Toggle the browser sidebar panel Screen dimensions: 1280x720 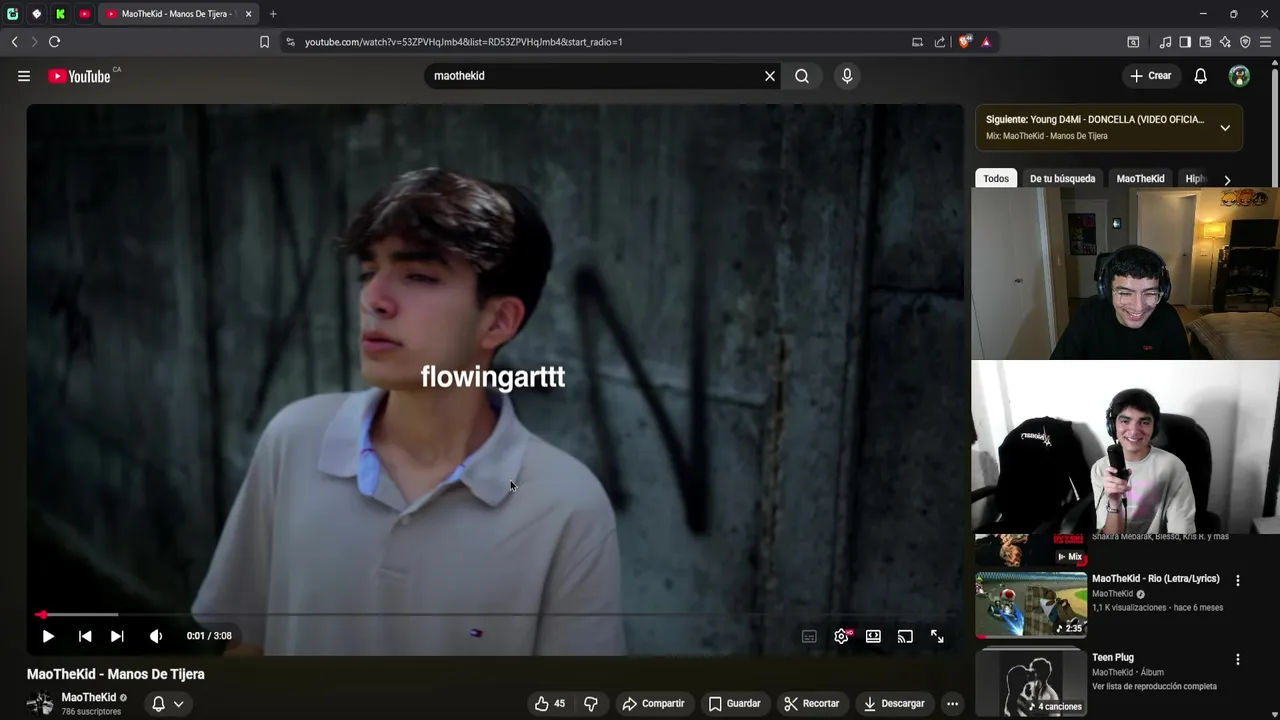click(1185, 42)
